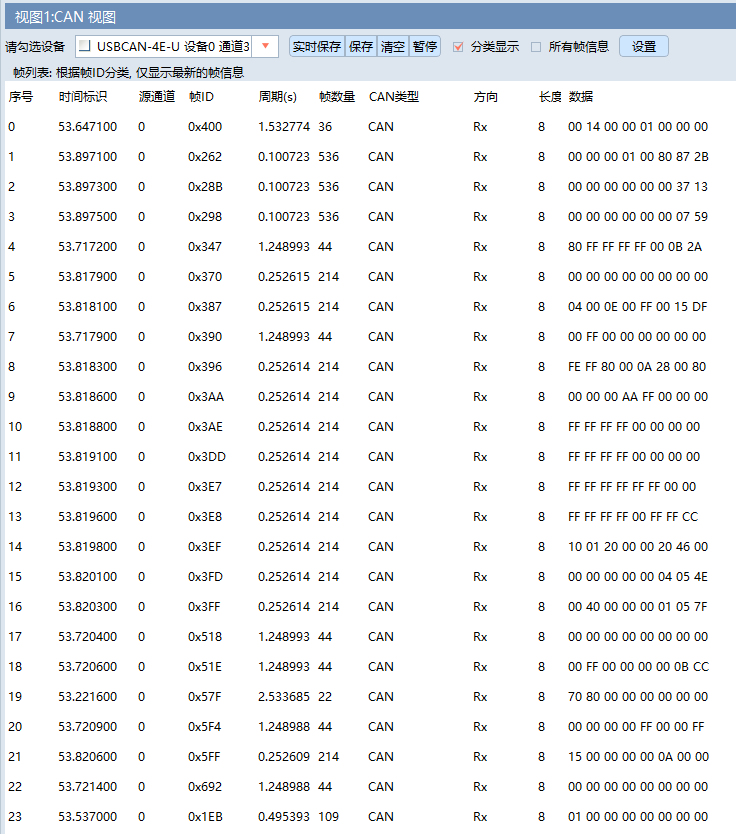Select frame ID 0x400 cell
This screenshot has height=834, width=736.
(205, 127)
